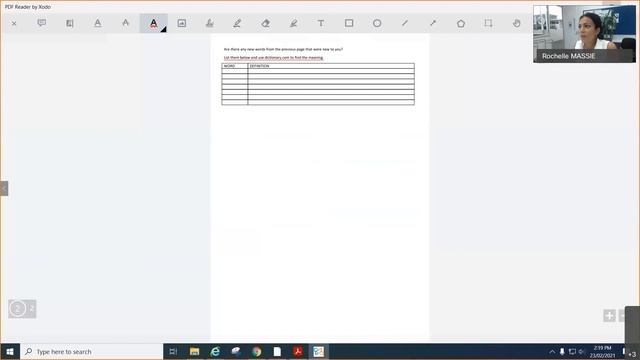This screenshot has height=360, width=640.
Task: Click the page number indicator overlay
Action: [22, 309]
